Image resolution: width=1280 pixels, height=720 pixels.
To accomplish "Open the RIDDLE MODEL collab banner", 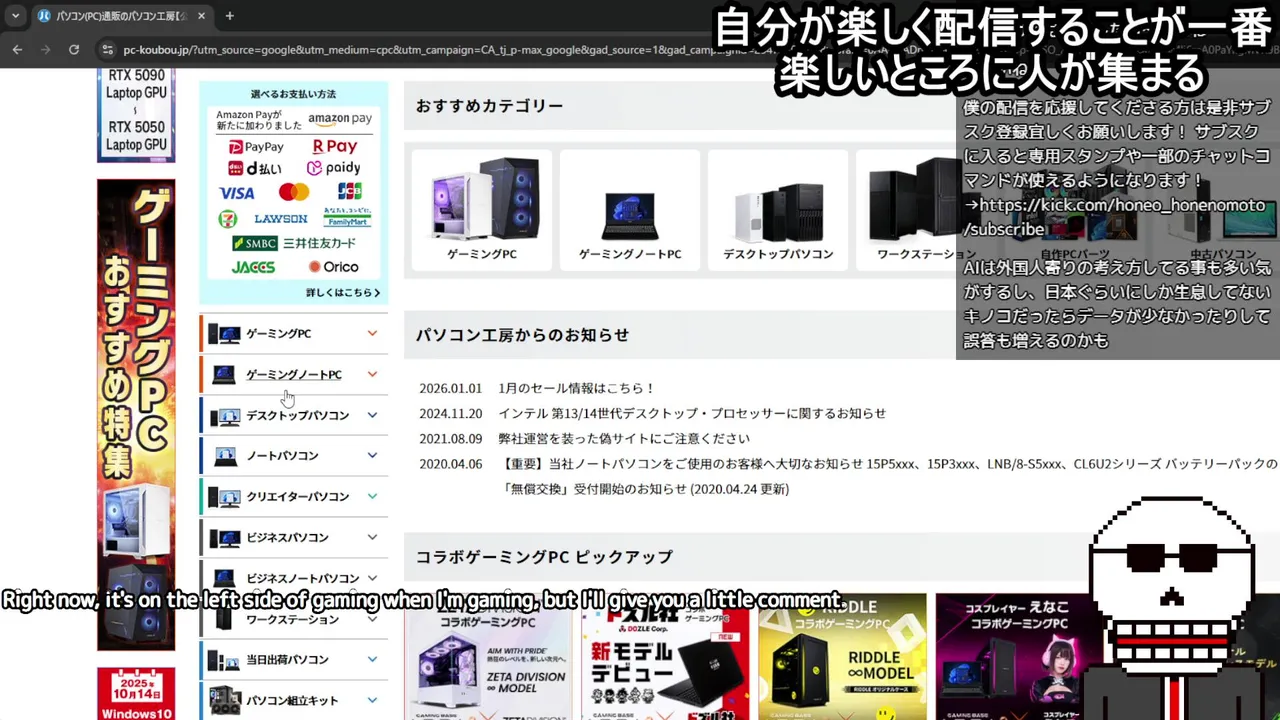I will tap(842, 657).
